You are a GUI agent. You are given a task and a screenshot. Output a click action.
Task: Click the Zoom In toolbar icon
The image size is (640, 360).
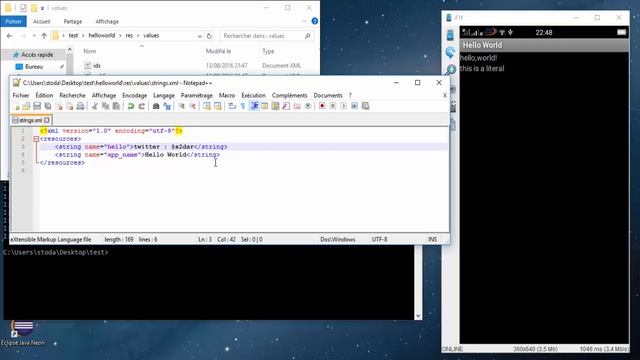pyautogui.click(x=181, y=106)
